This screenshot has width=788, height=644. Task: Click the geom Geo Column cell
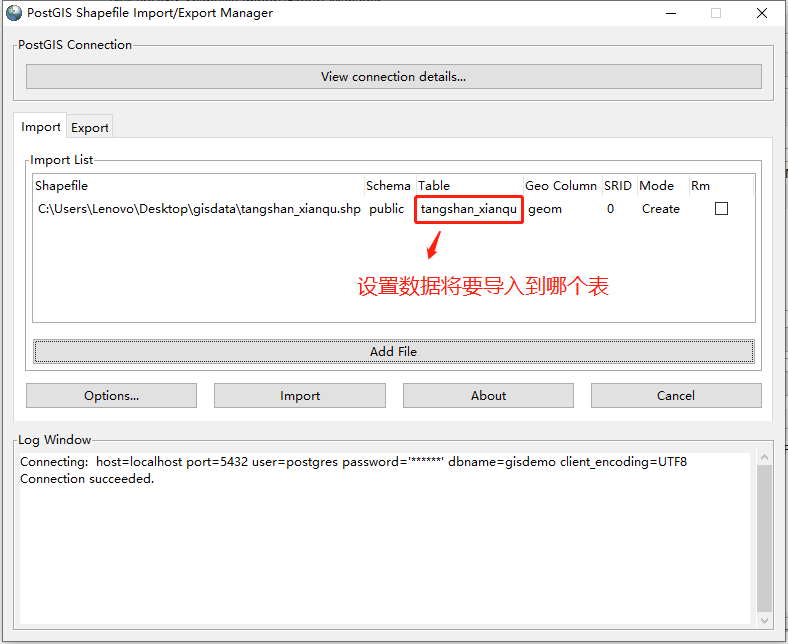coord(545,209)
